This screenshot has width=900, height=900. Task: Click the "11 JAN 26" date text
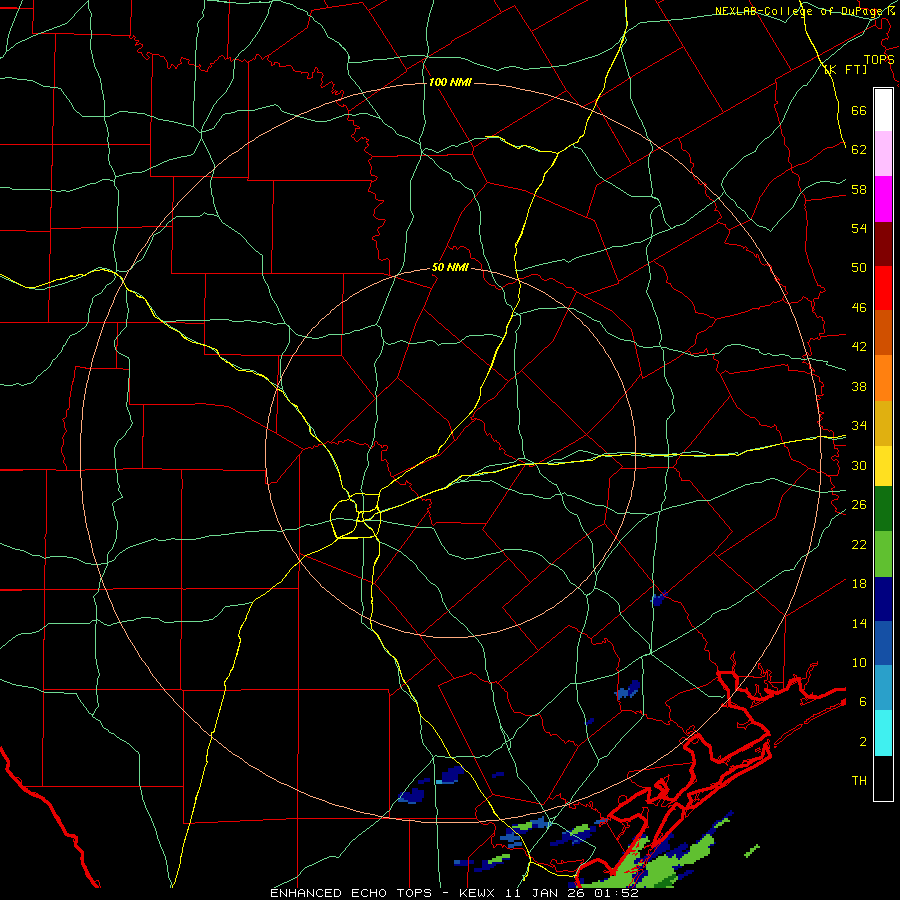click(544, 893)
